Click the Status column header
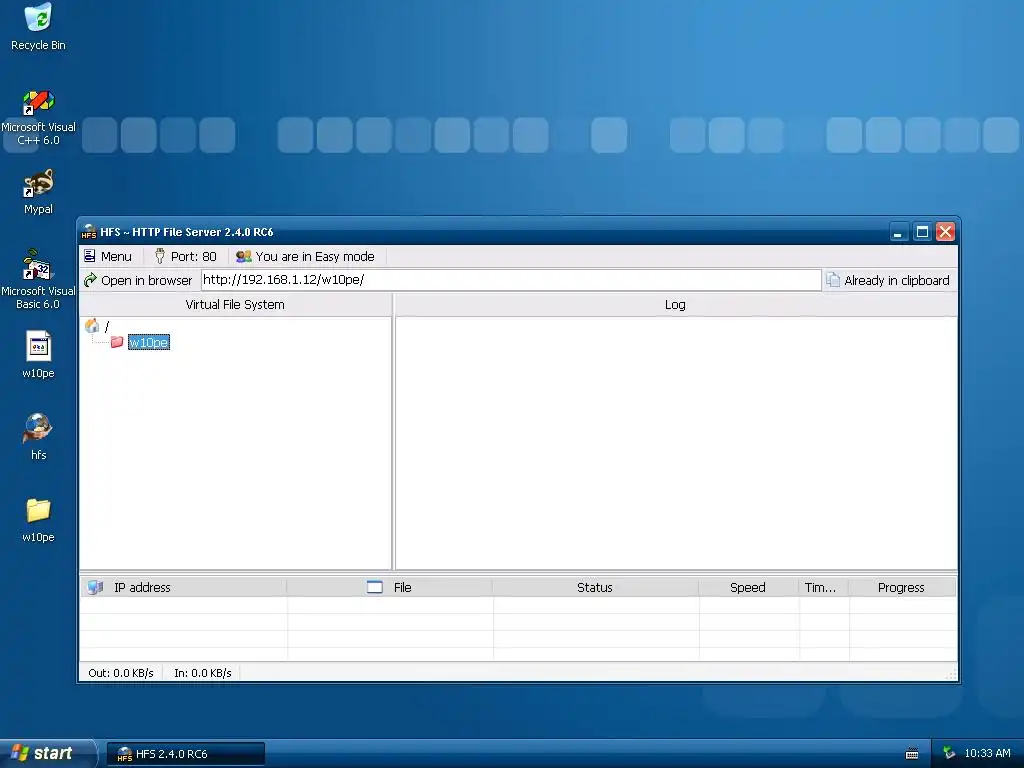The width and height of the screenshot is (1024, 768). pyautogui.click(x=595, y=587)
